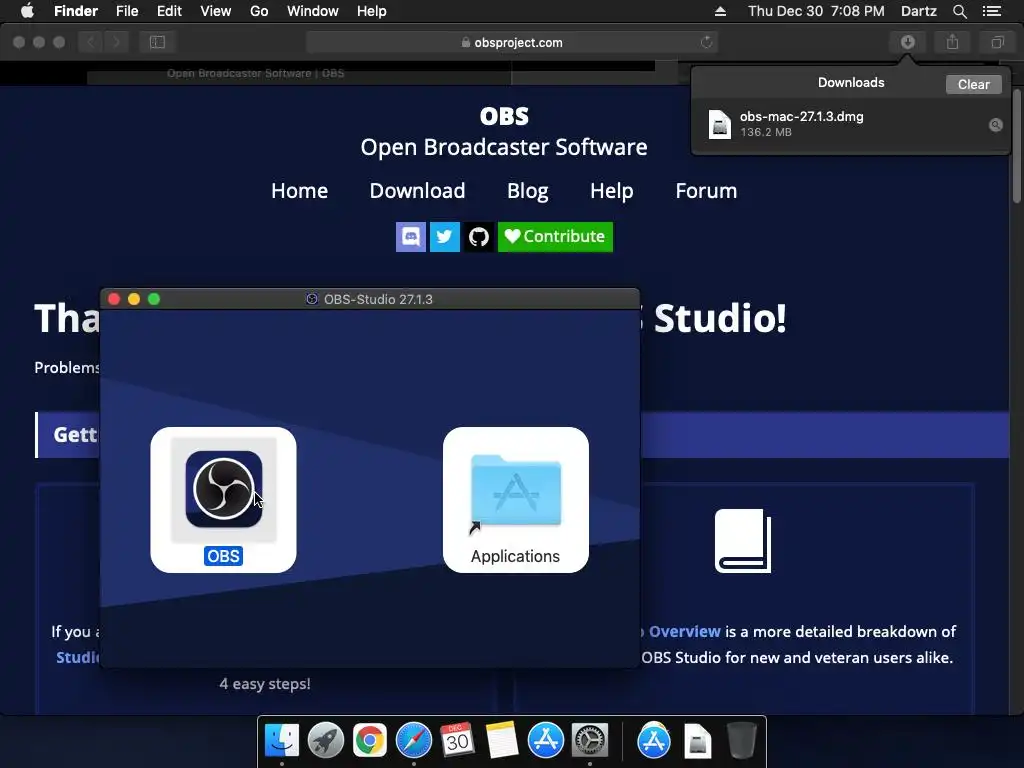
Task: Open the Help menu in menu bar
Action: [x=372, y=11]
